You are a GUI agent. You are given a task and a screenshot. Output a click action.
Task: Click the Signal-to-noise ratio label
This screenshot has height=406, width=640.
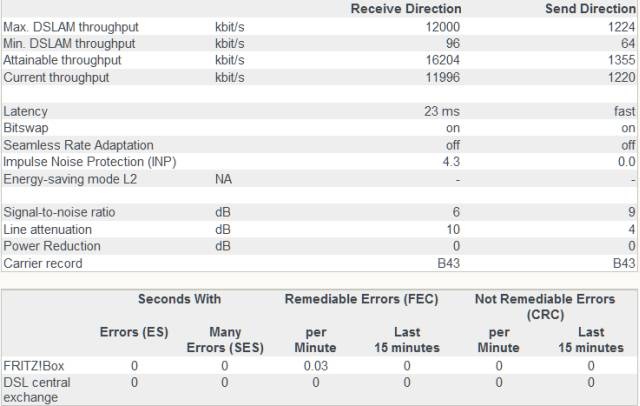pos(65,213)
